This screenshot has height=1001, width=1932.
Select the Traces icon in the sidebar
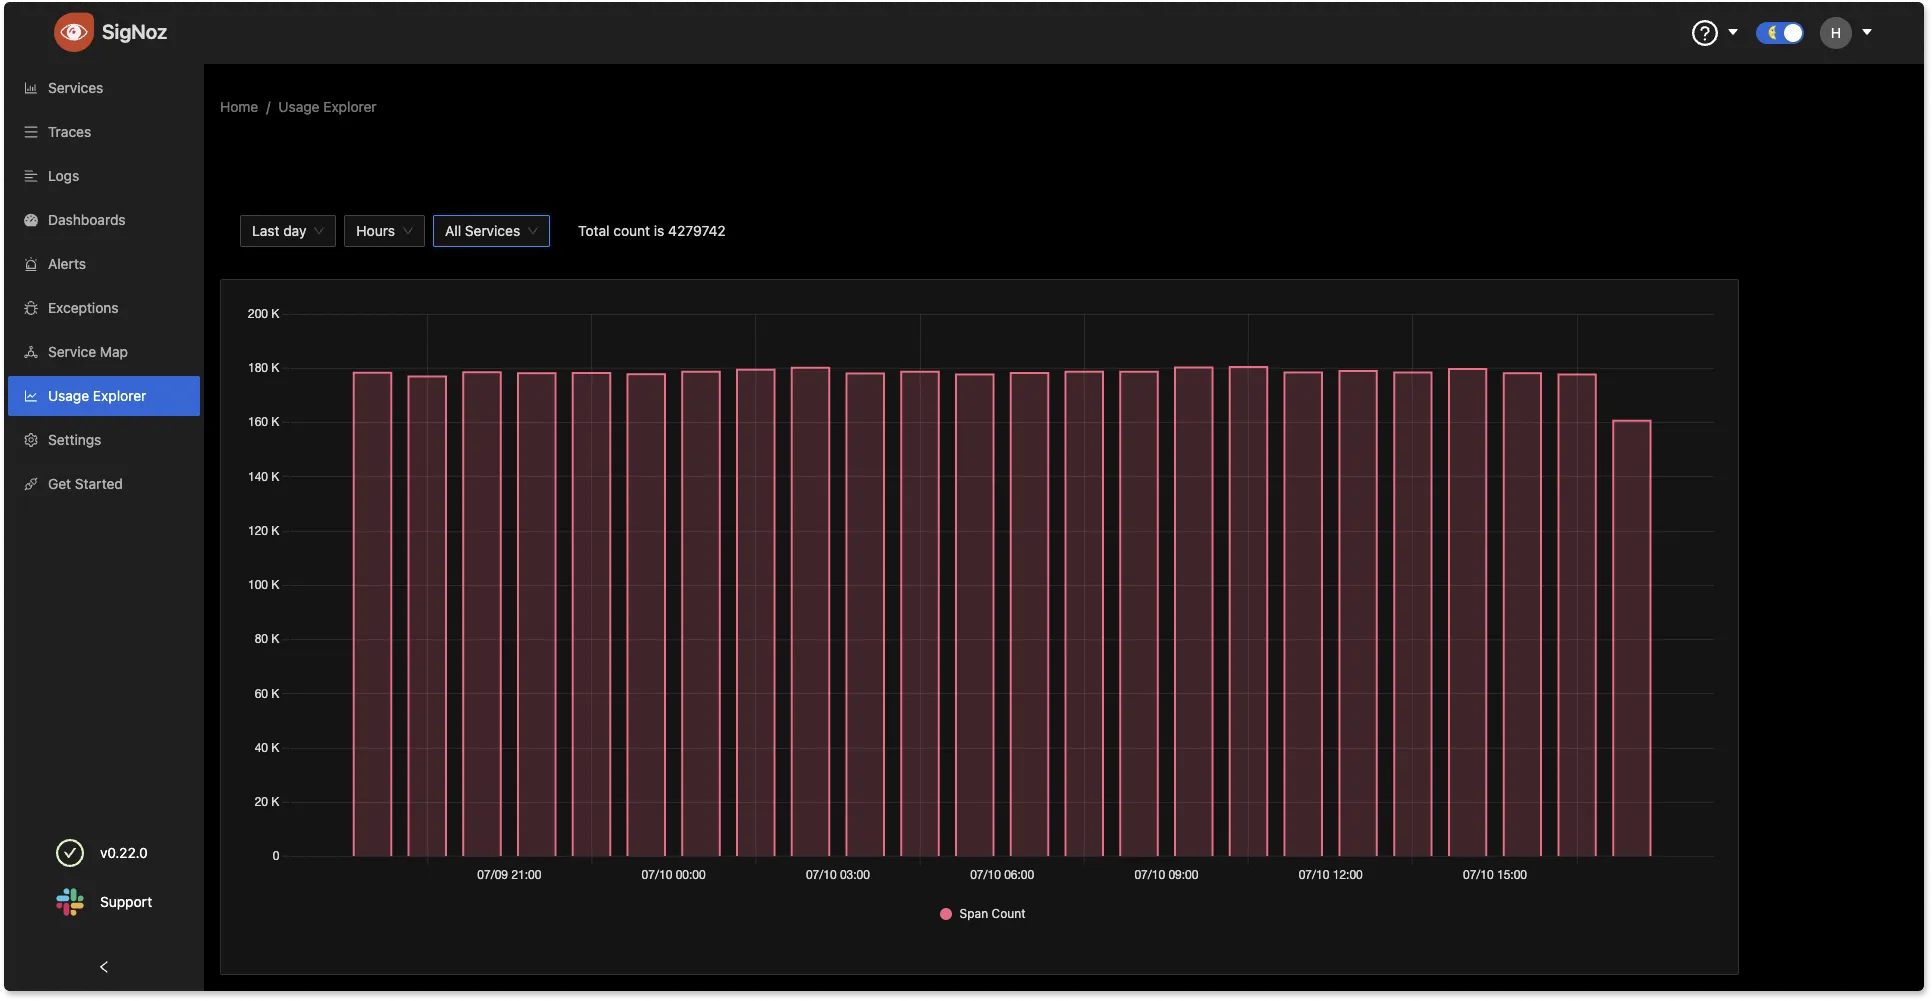[30, 131]
